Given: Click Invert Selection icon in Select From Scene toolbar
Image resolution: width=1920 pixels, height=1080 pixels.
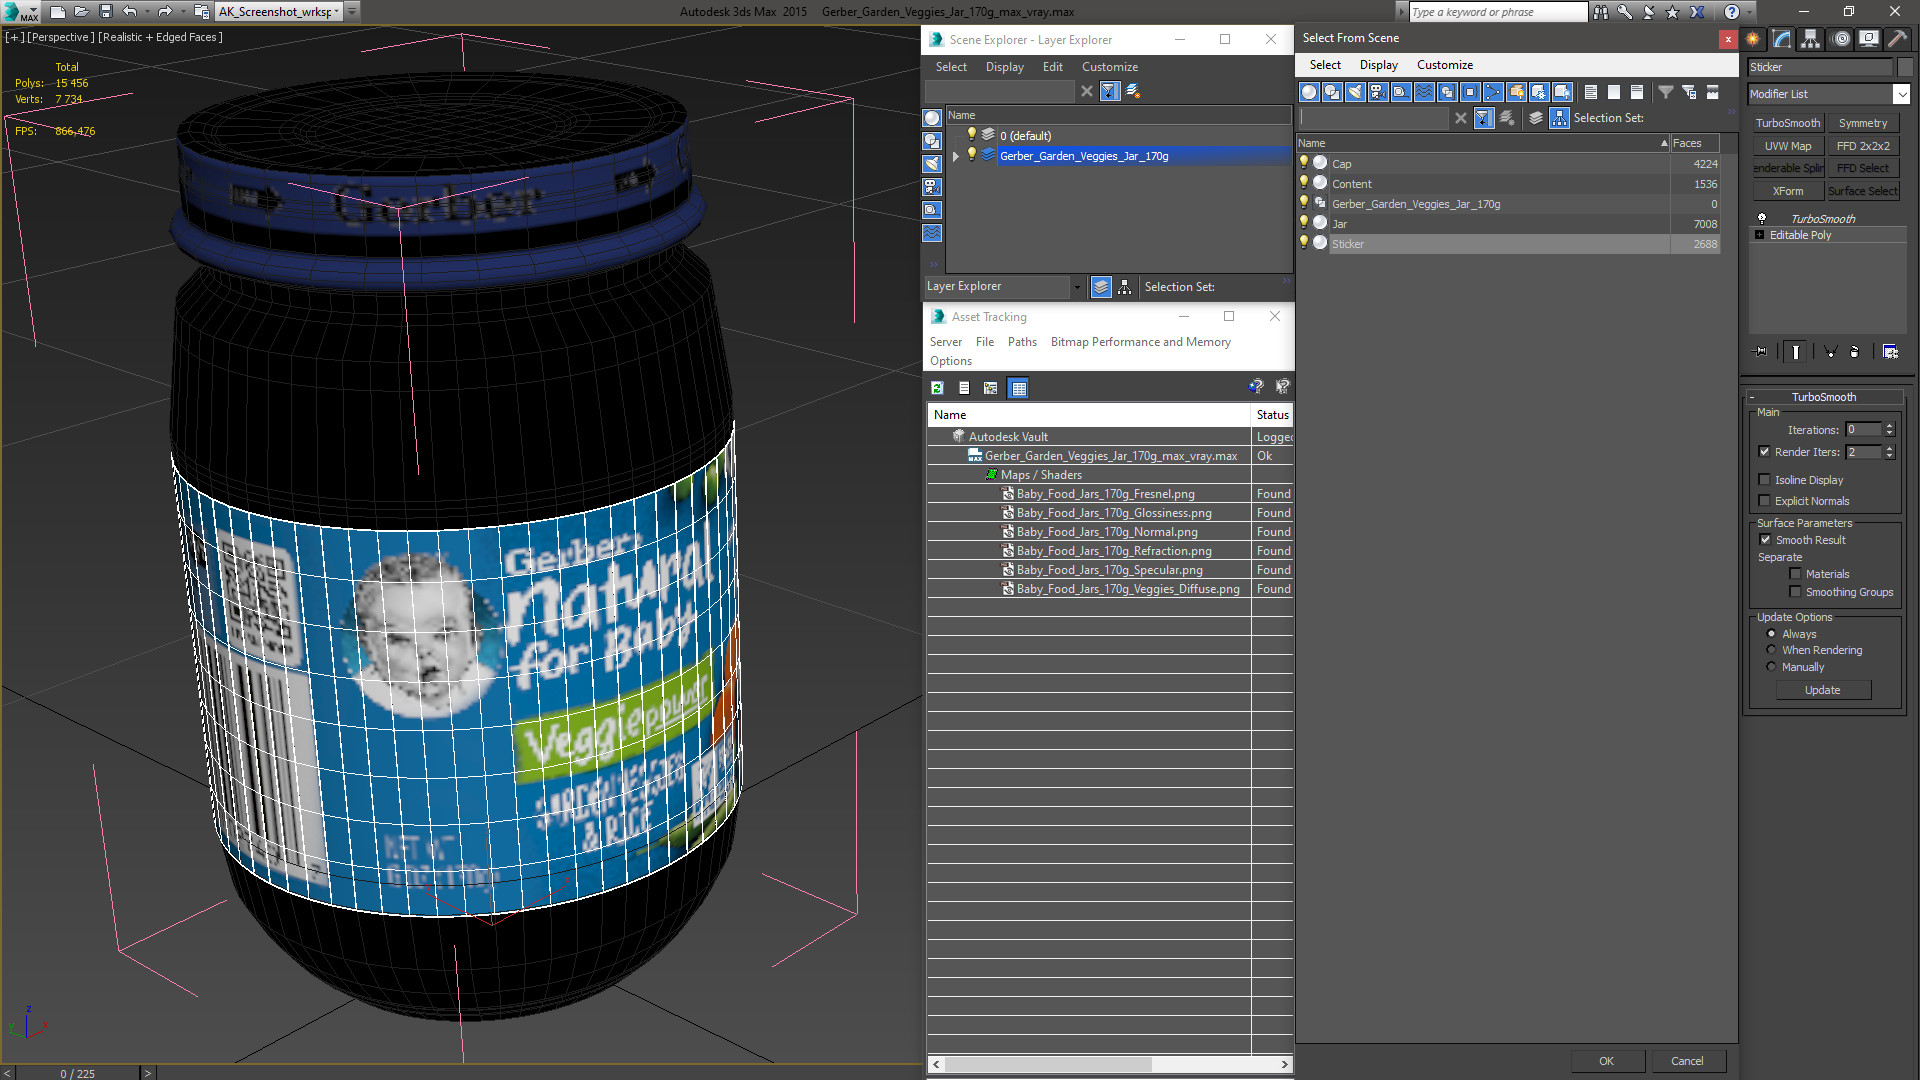Looking at the screenshot, I should 1637,92.
